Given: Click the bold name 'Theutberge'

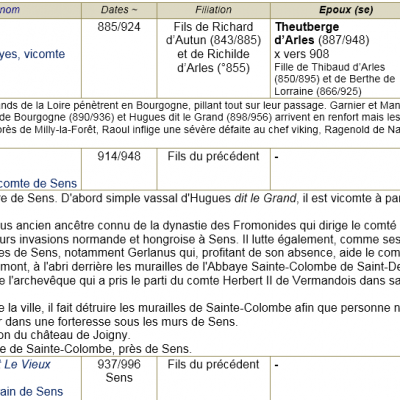Looking at the screenshot, I should pyautogui.click(x=307, y=27).
